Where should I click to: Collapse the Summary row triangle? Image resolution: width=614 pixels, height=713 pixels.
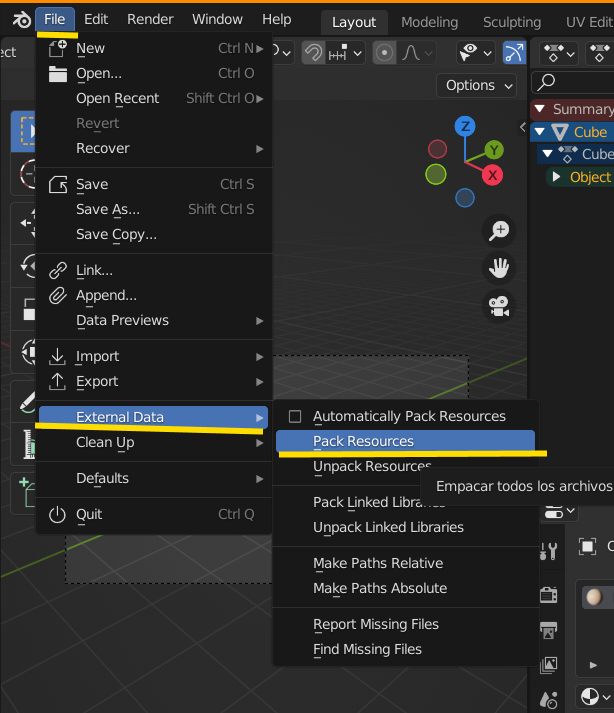tap(540, 109)
